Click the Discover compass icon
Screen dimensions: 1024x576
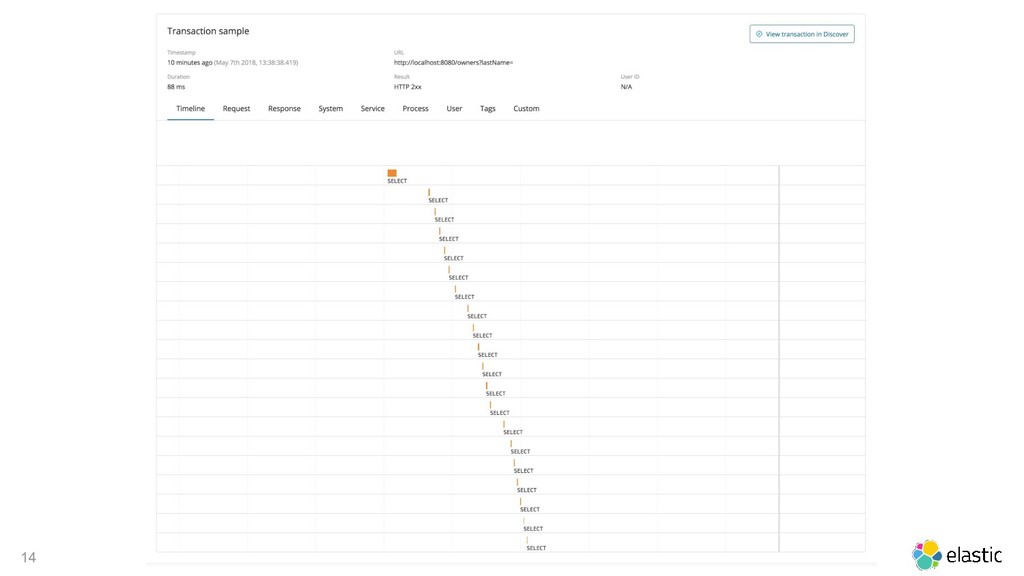point(759,34)
